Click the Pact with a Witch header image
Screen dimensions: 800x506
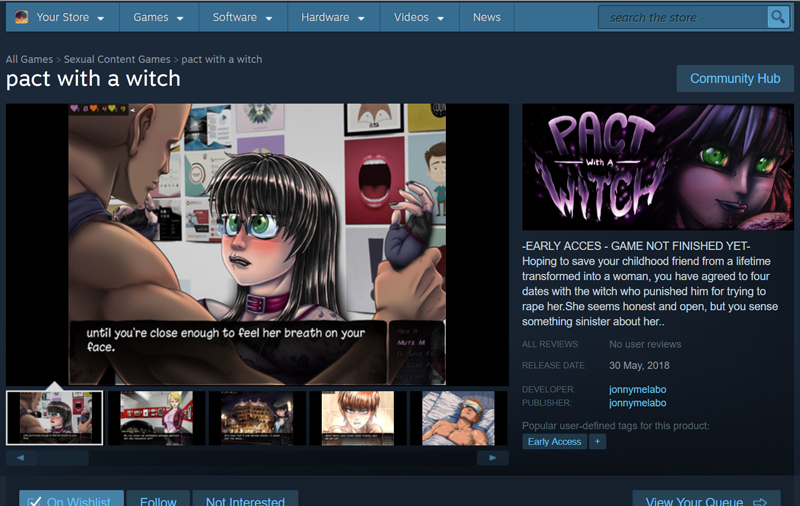pyautogui.click(x=658, y=167)
